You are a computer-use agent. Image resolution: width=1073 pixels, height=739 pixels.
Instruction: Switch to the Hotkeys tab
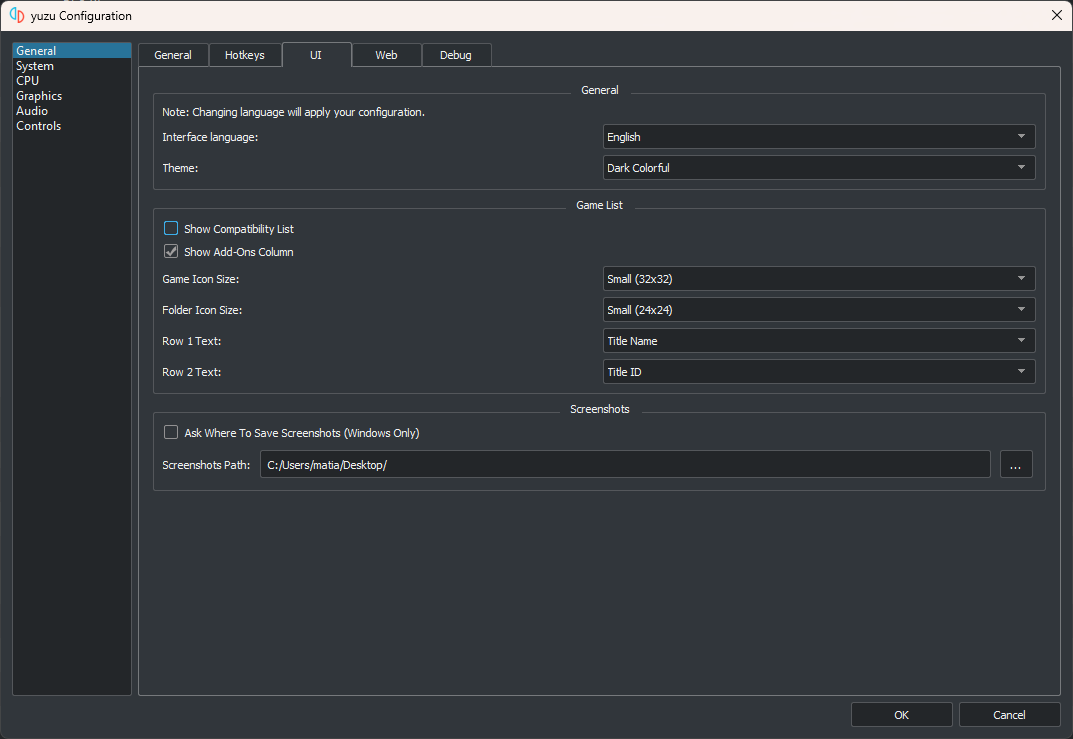245,55
